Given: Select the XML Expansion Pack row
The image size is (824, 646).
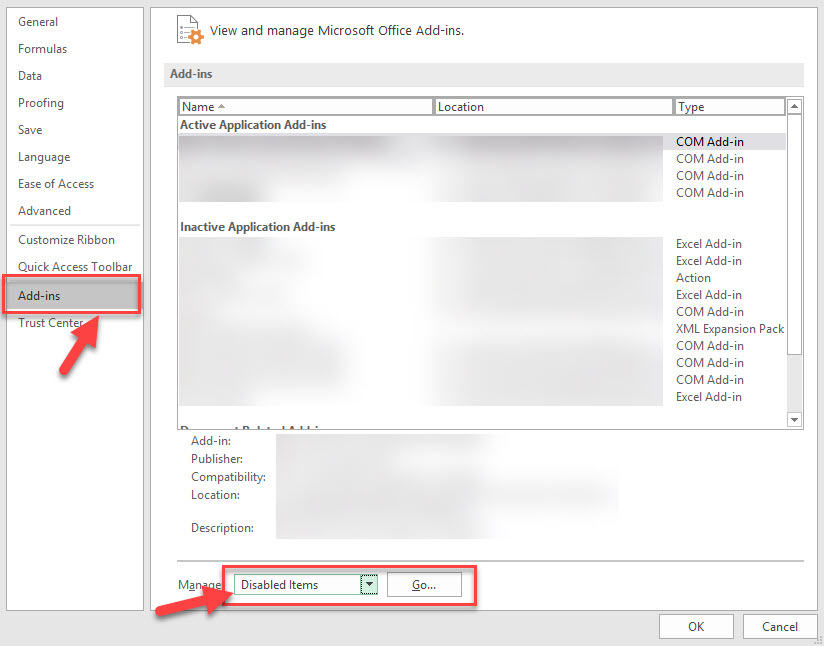Looking at the screenshot, I should [482, 329].
